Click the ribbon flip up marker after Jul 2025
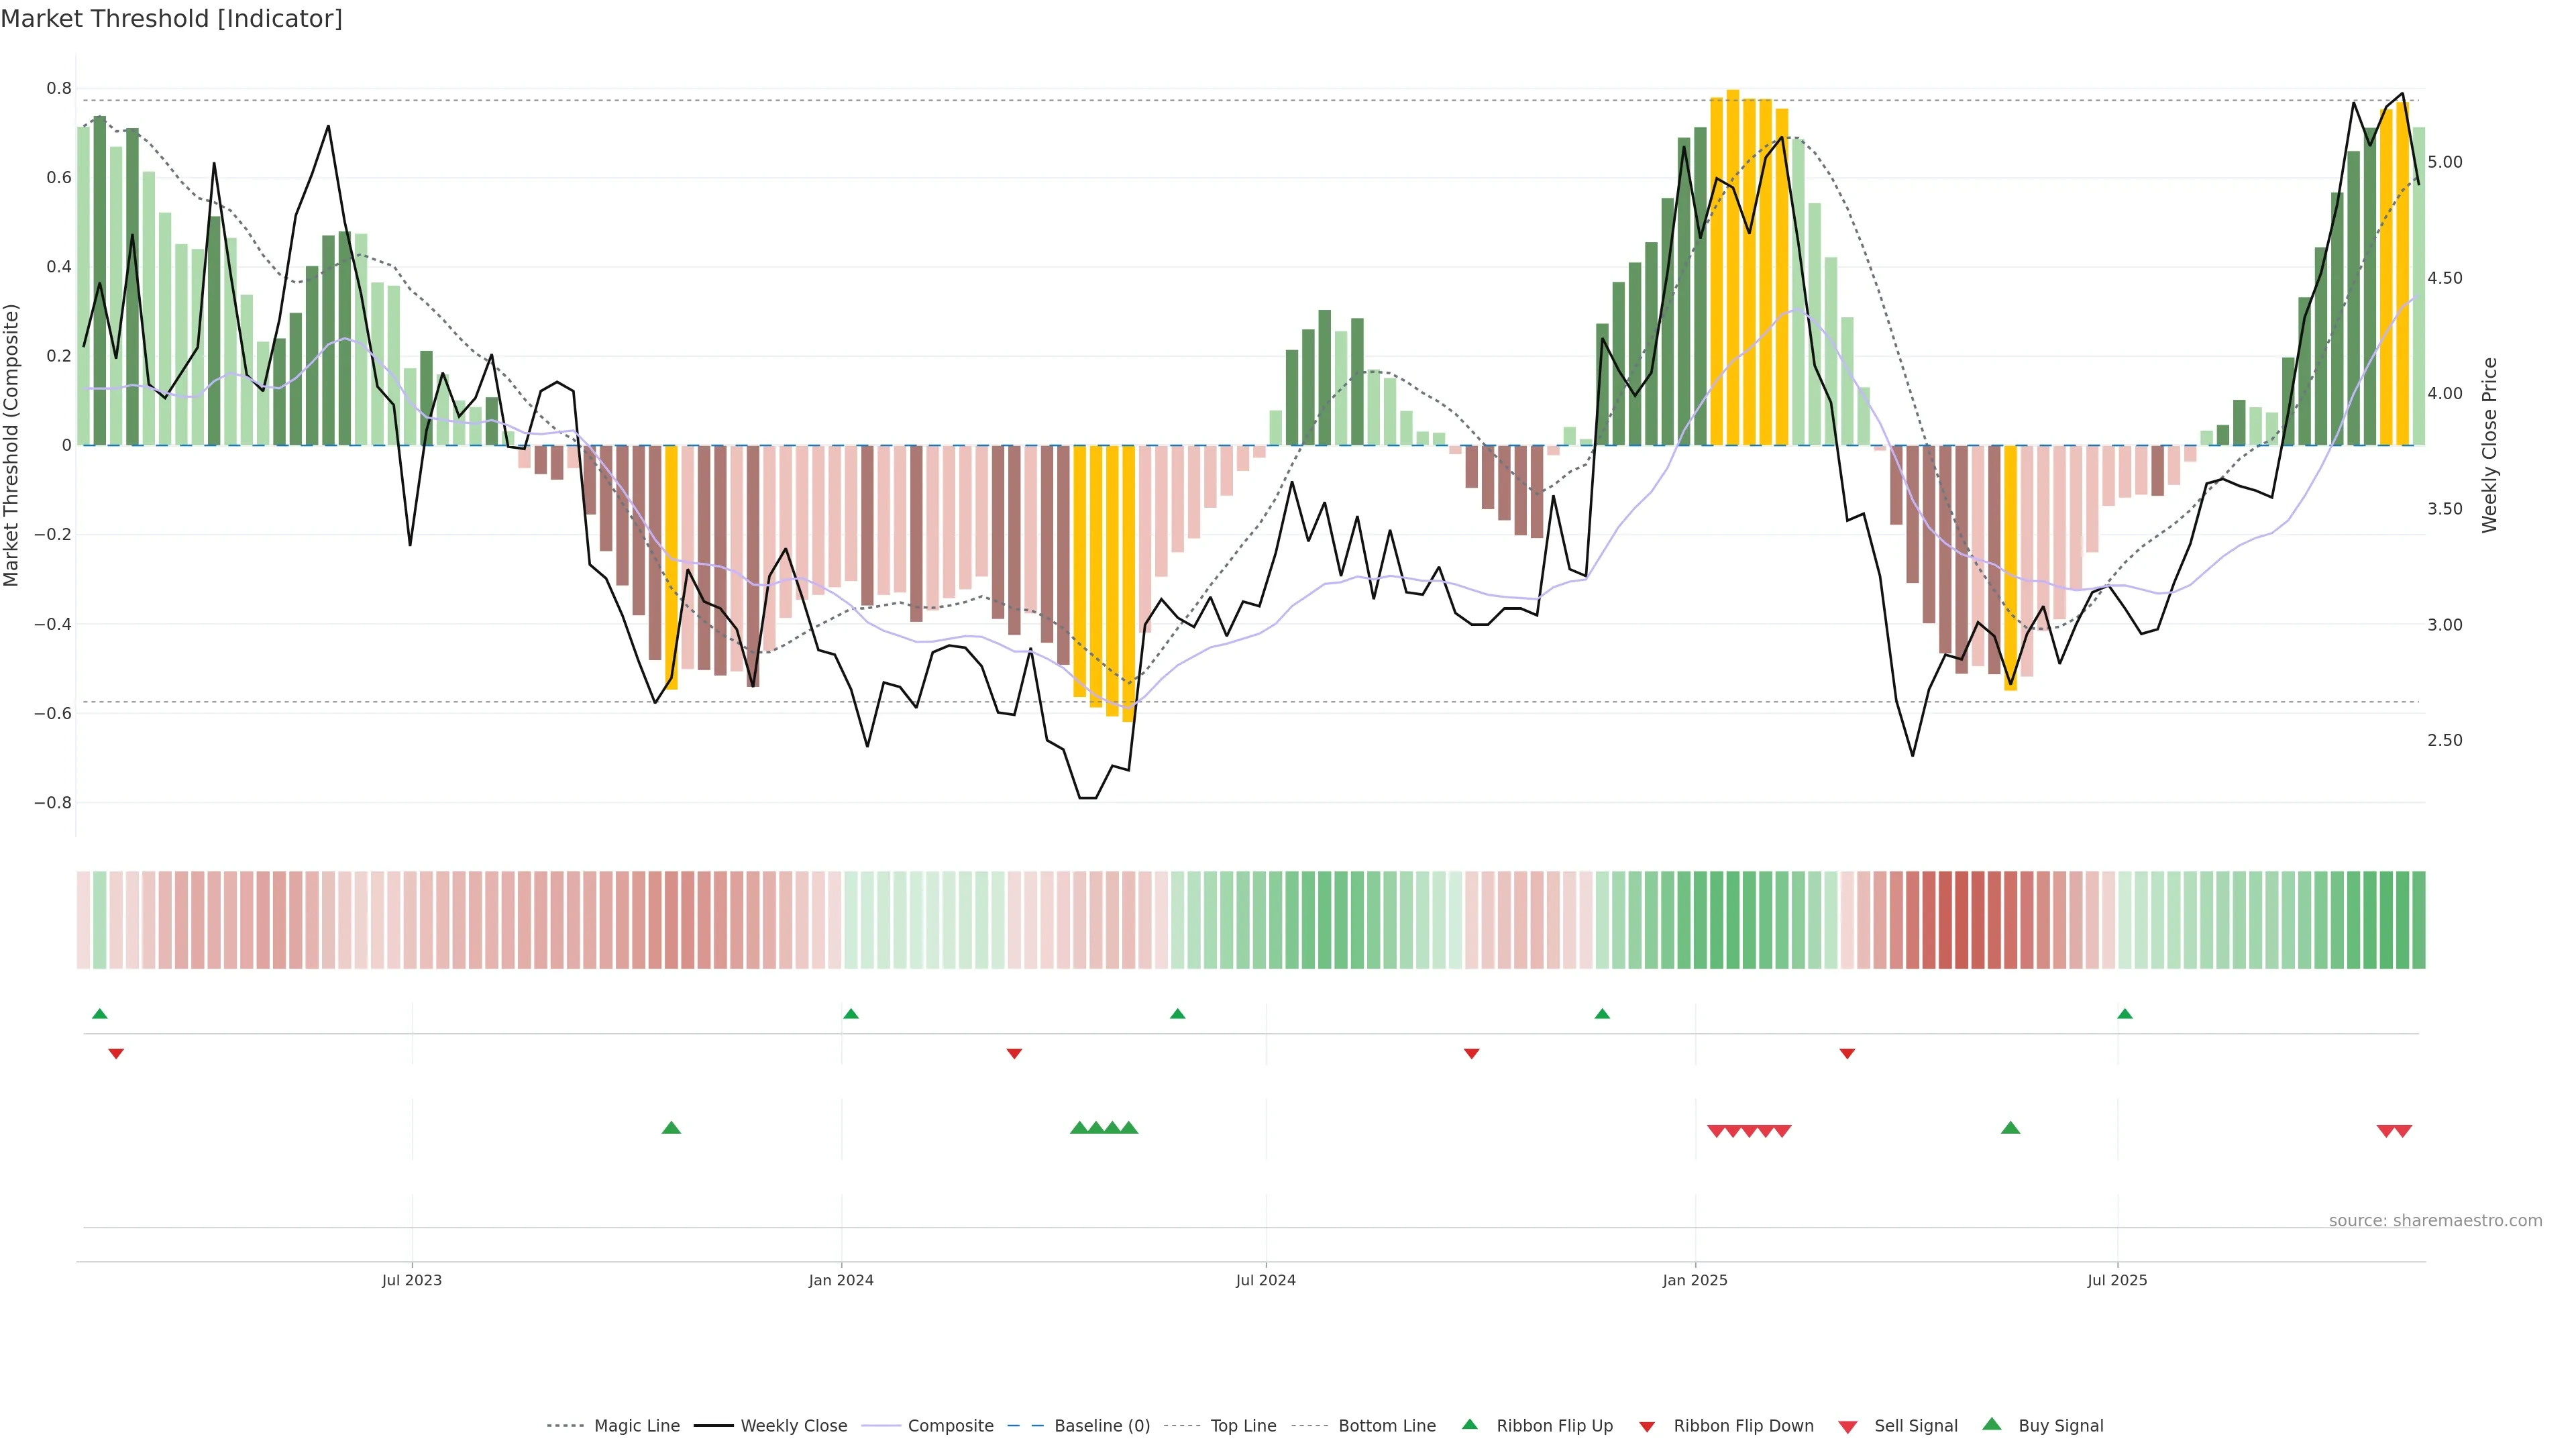Screen dimensions: 2576x1449 [x=2125, y=1014]
